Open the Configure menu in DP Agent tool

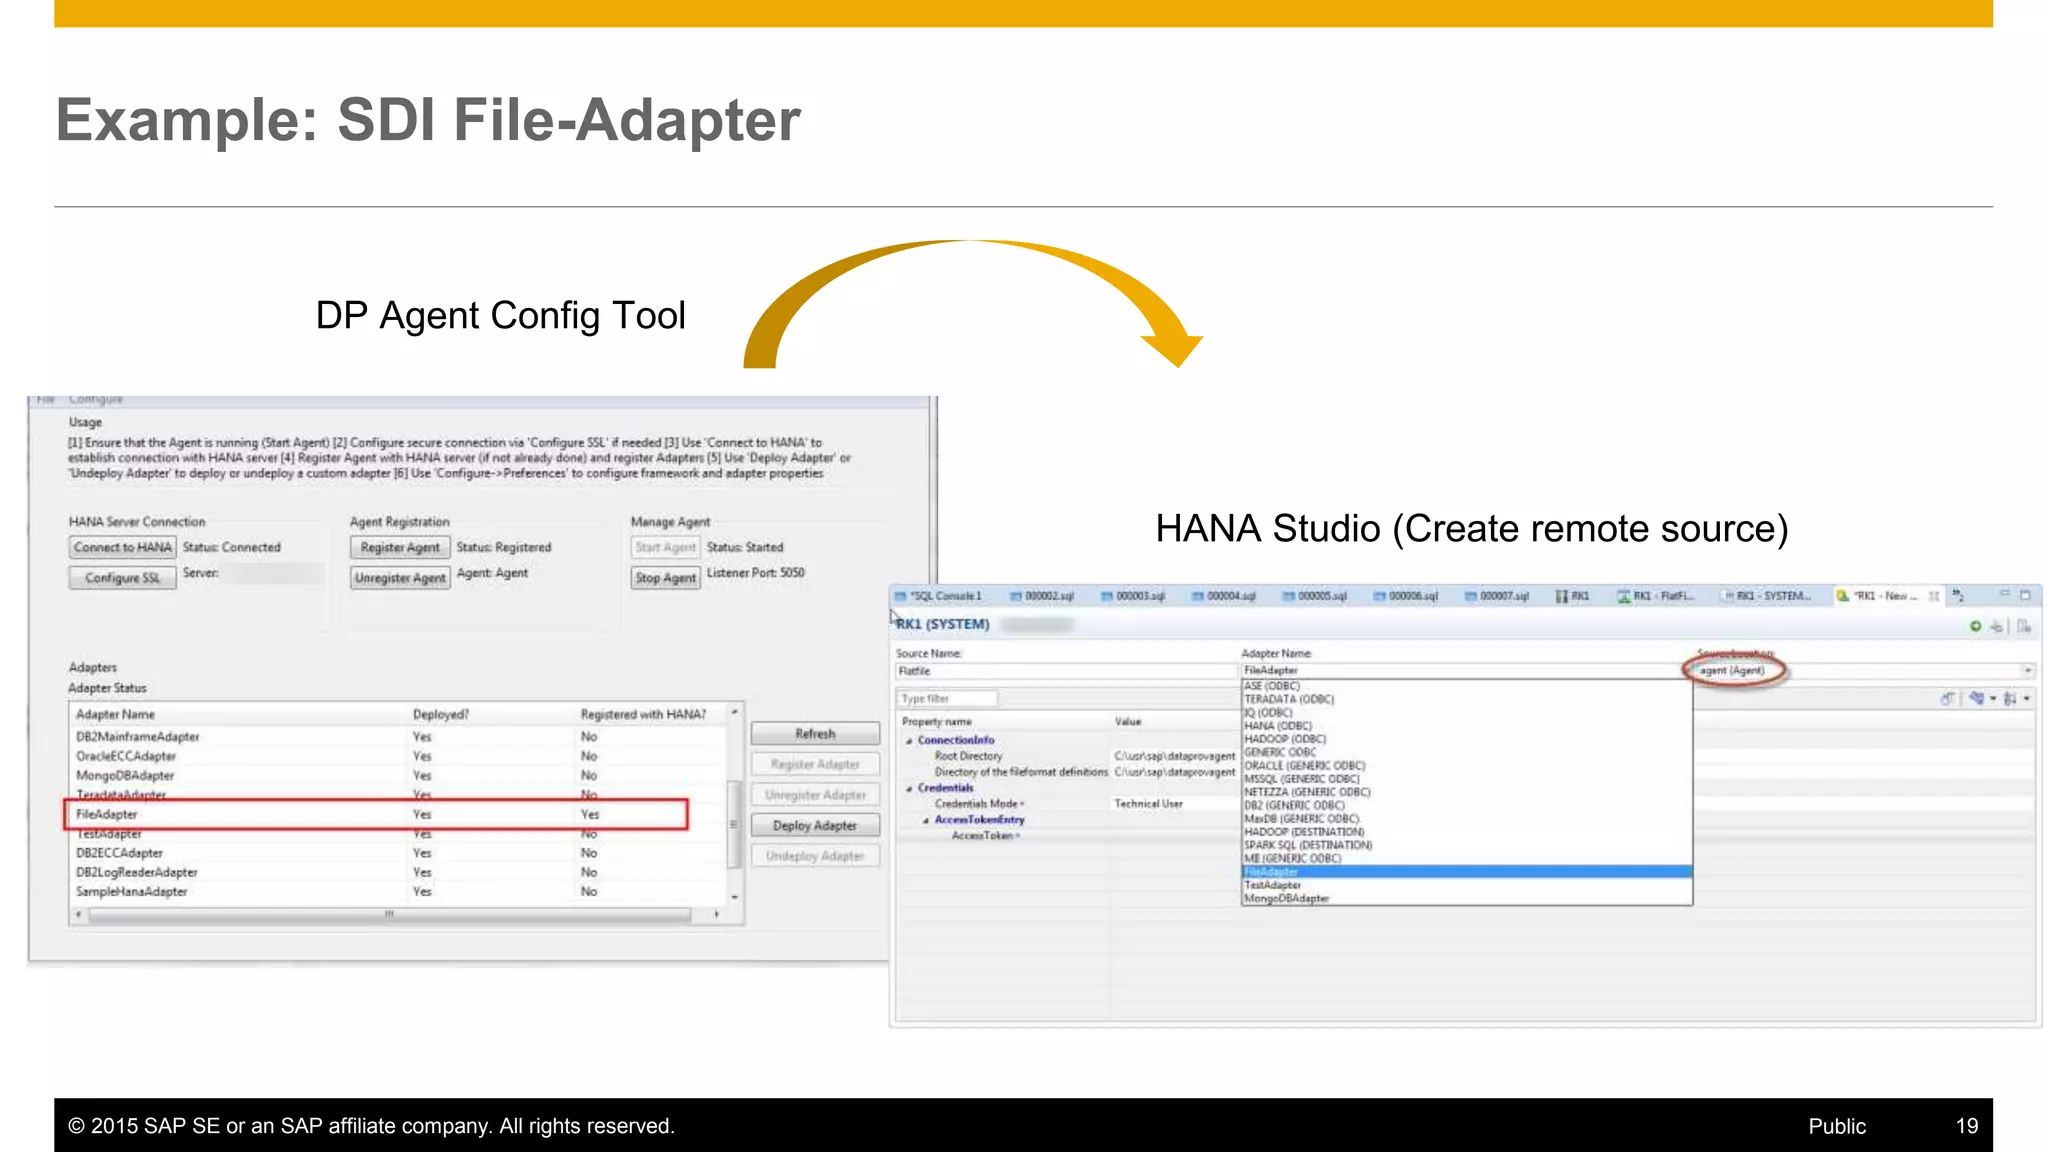point(96,399)
